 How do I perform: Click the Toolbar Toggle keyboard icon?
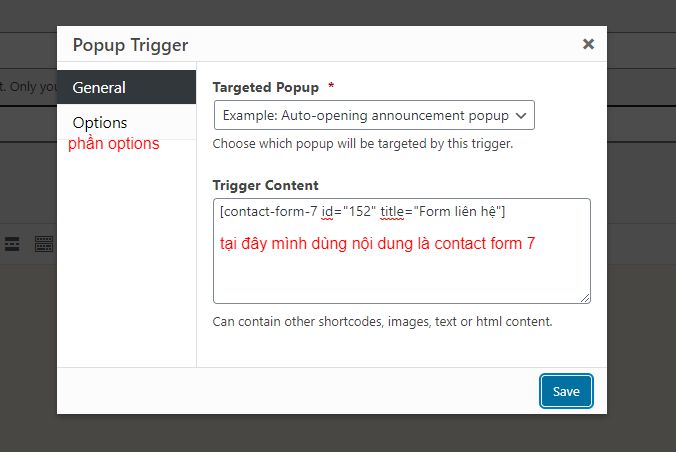tap(44, 244)
